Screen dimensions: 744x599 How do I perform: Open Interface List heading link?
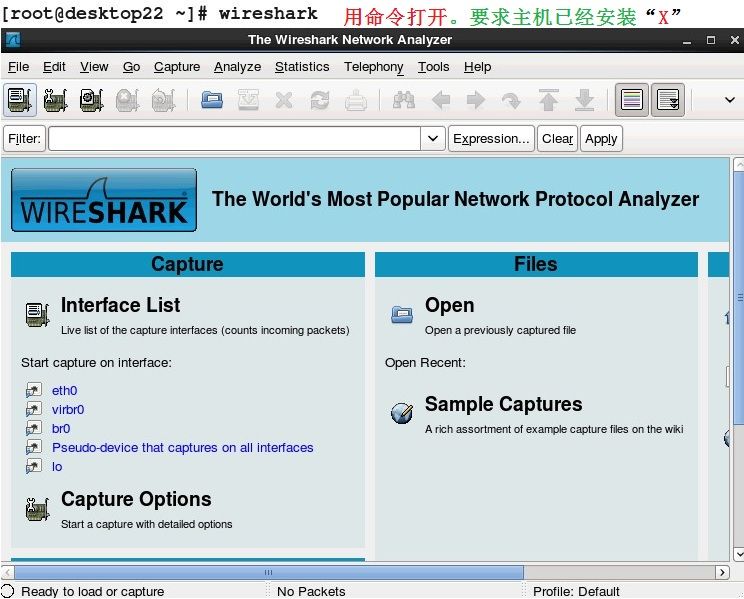click(x=121, y=305)
